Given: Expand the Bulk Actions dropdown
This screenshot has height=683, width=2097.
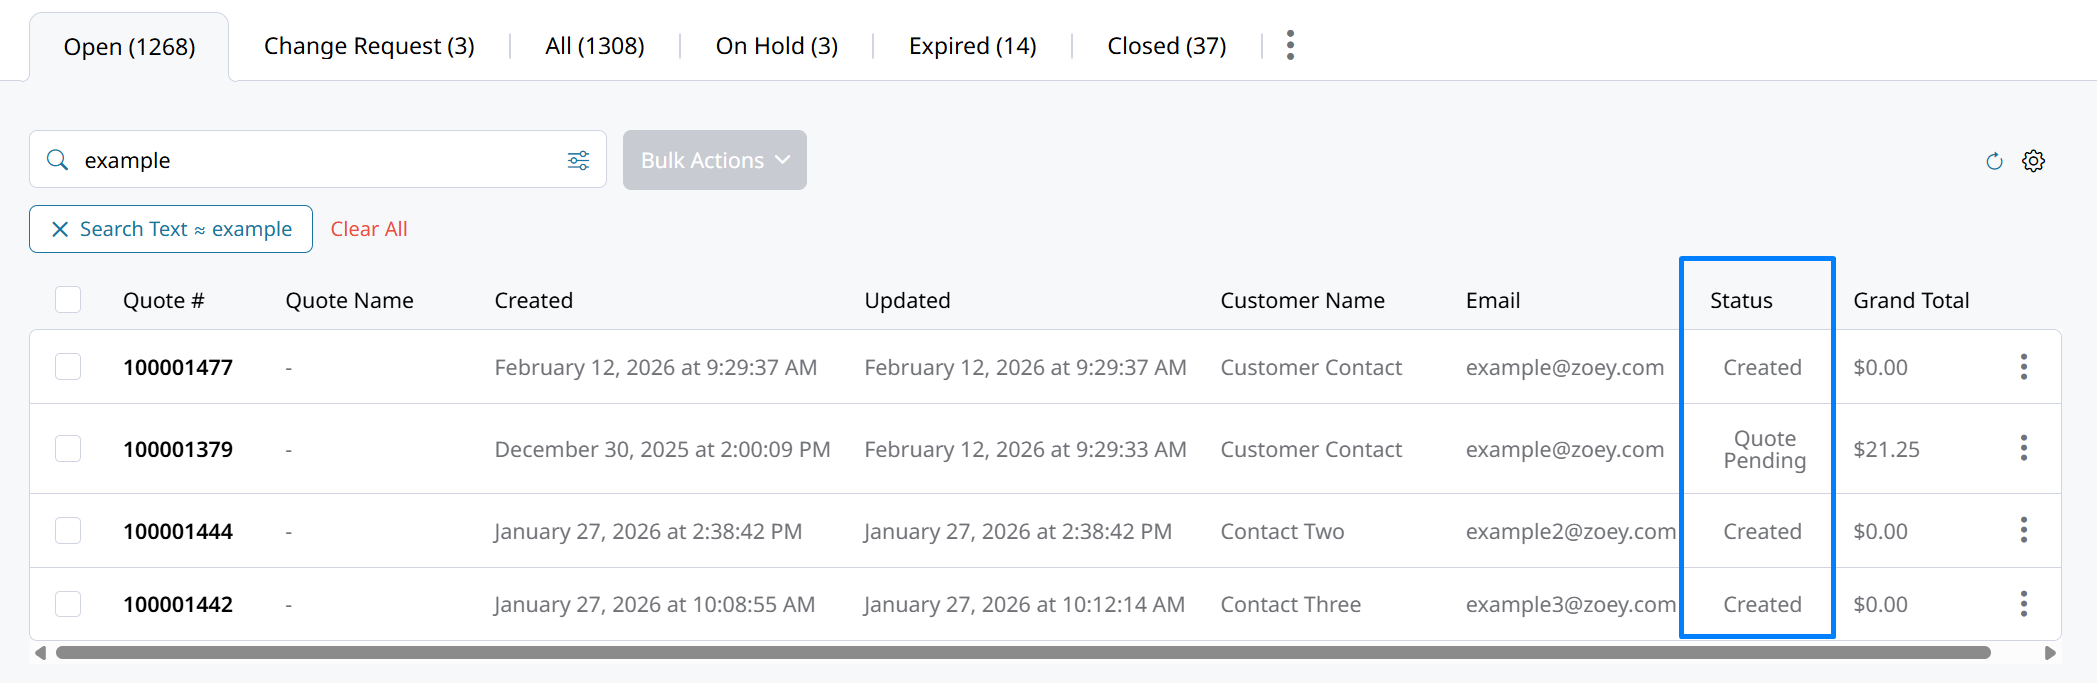Looking at the screenshot, I should pyautogui.click(x=714, y=160).
